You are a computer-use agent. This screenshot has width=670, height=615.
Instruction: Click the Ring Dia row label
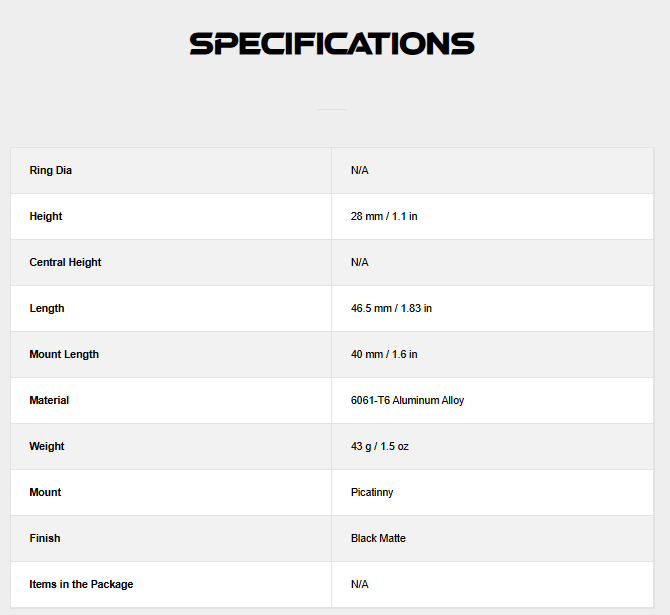[51, 171]
